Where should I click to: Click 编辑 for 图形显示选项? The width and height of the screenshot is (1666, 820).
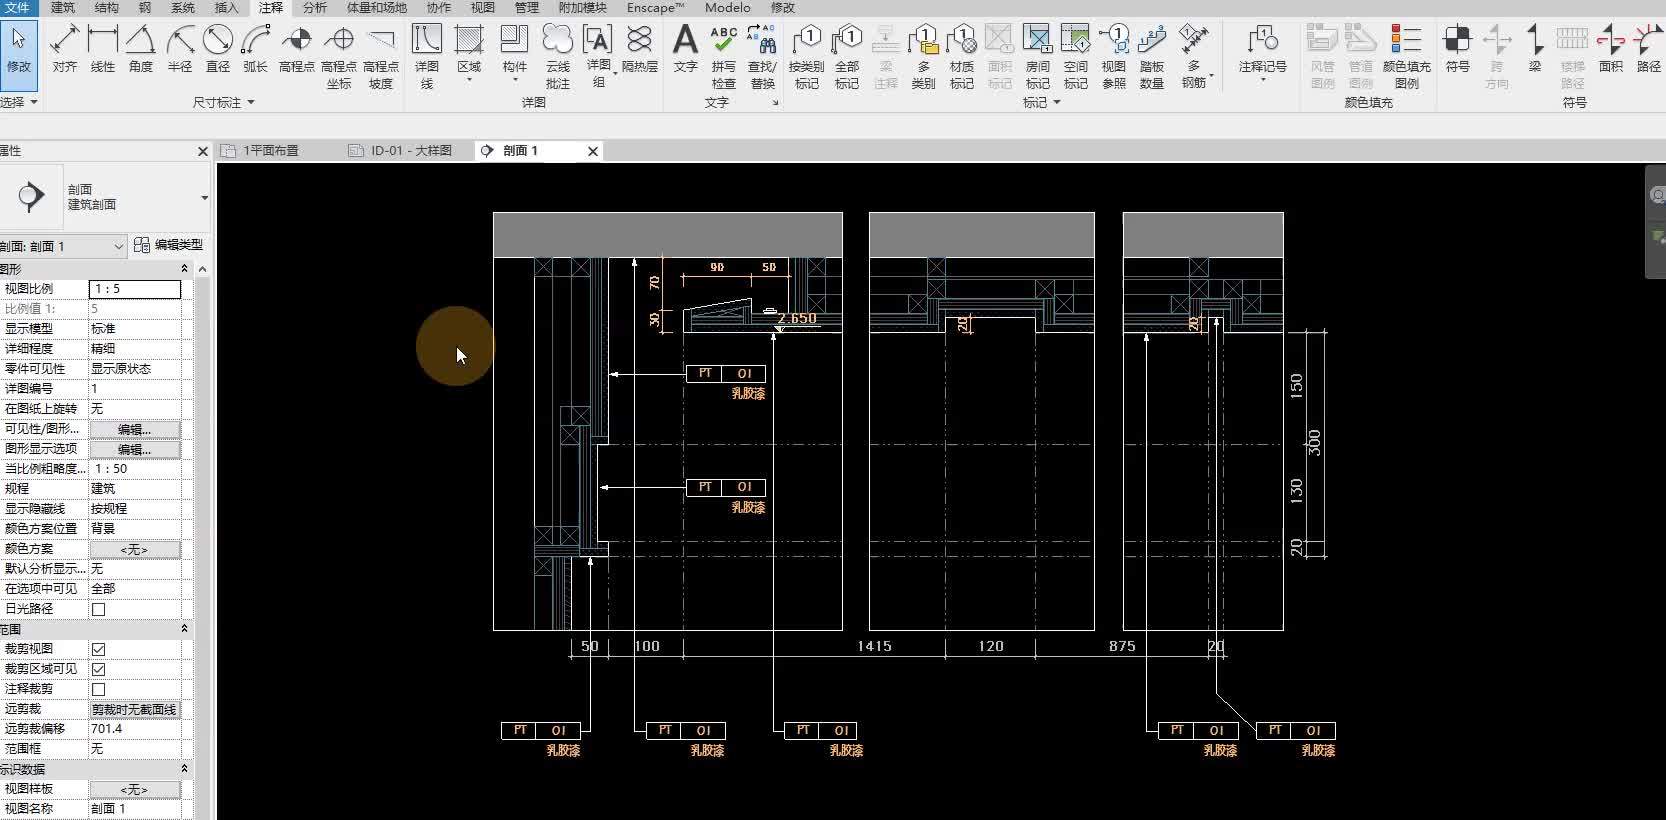[135, 449]
